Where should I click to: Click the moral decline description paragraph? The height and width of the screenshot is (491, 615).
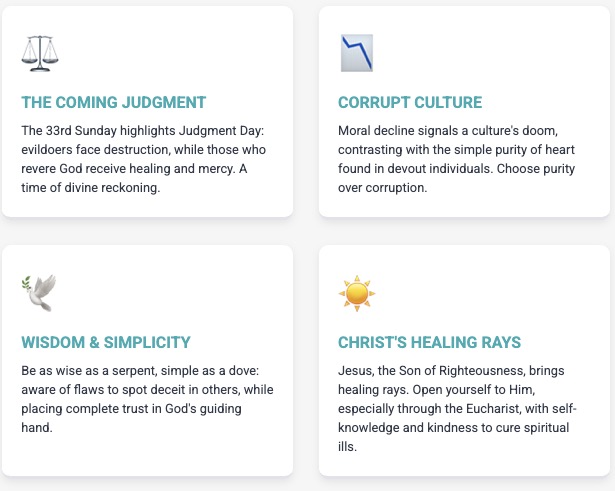click(463, 158)
